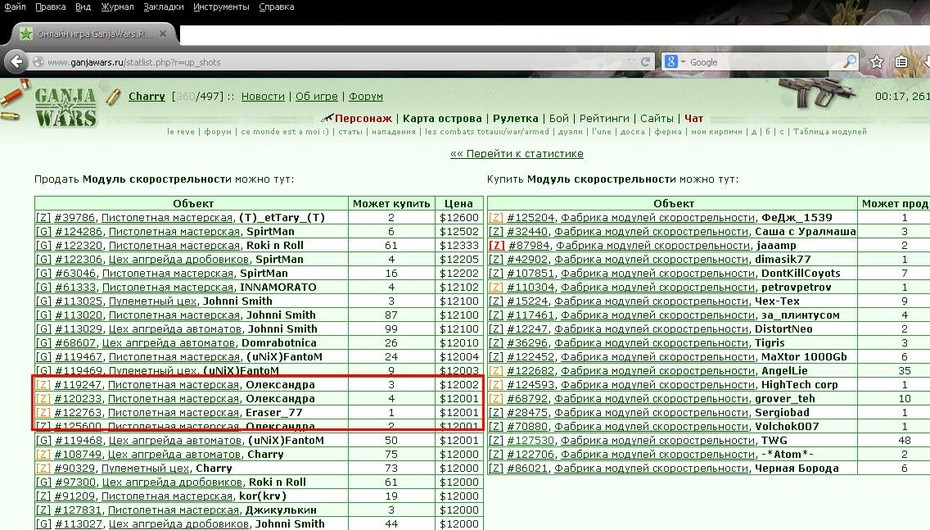
Task: Click the bookmark star icon
Action: coord(877,62)
